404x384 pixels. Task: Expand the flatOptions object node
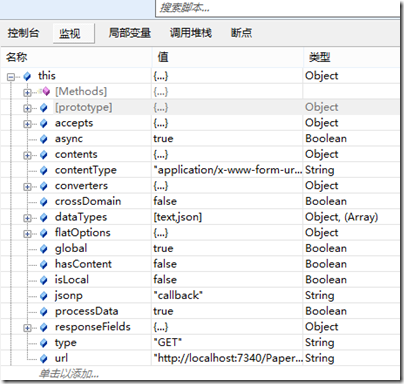coord(27,234)
